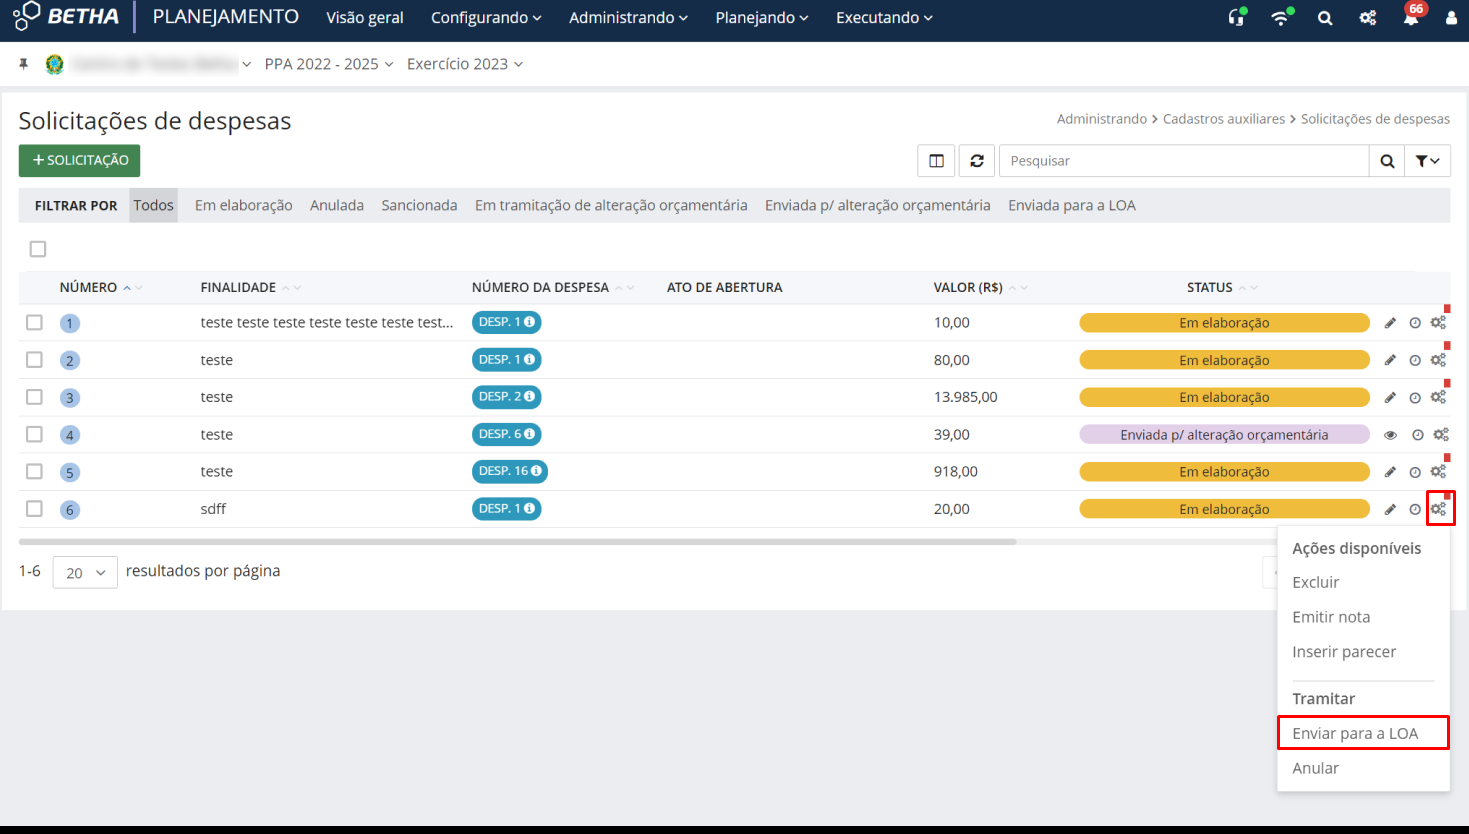Click the Betha logo
This screenshot has width=1469, height=834.
tap(66, 16)
